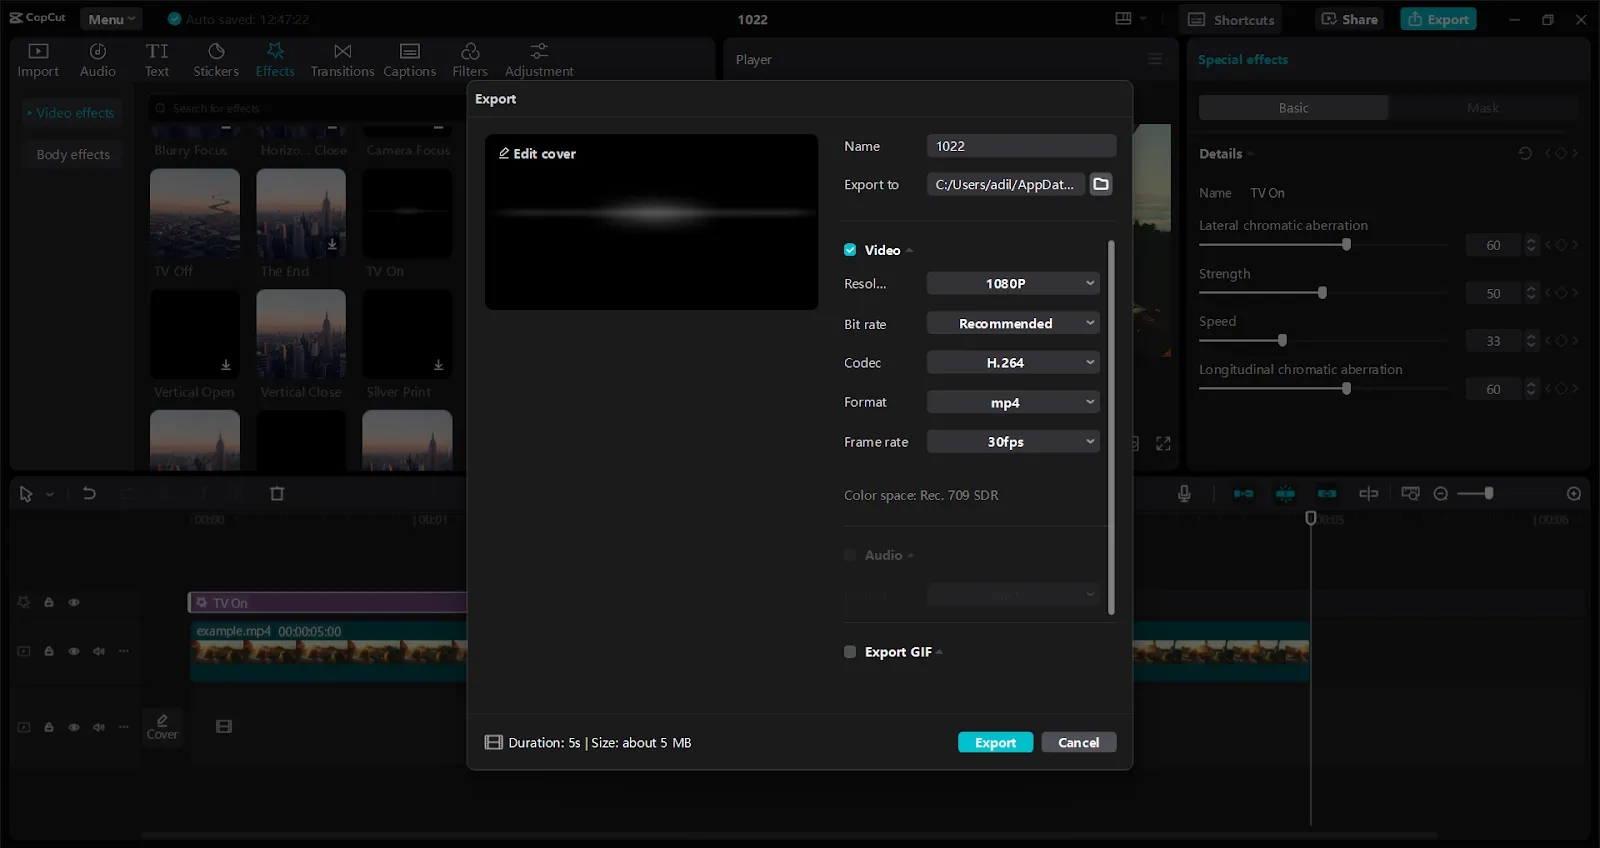Click the Edit cover pencil icon
This screenshot has height=848, width=1600.
click(504, 153)
